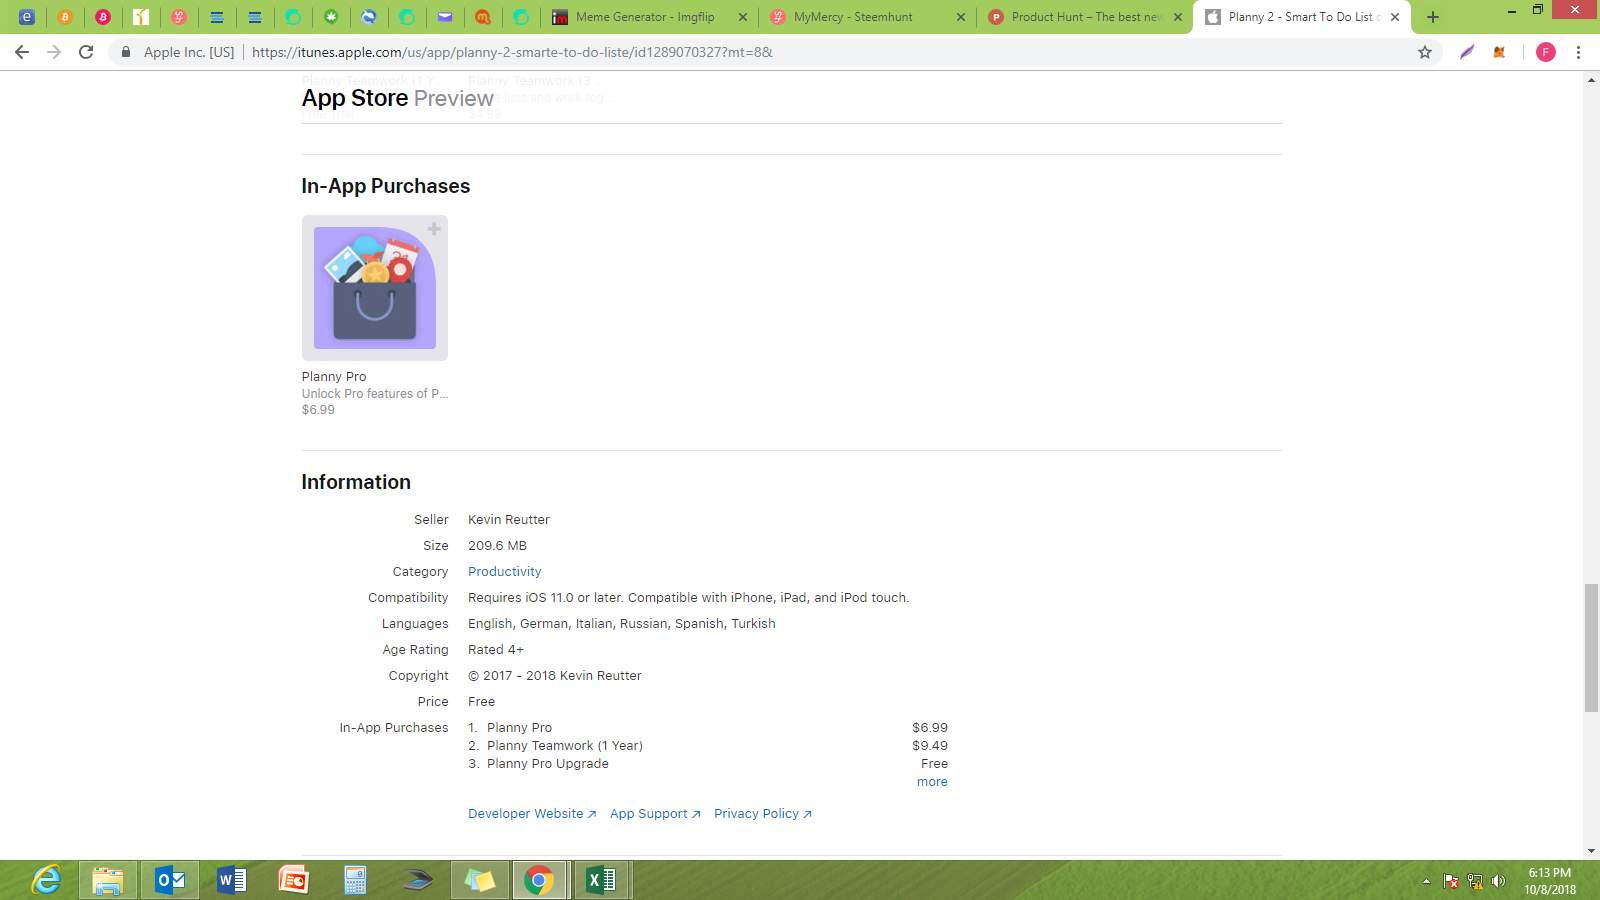This screenshot has width=1600, height=900.
Task: Open the volume speaker control
Action: 1498,881
